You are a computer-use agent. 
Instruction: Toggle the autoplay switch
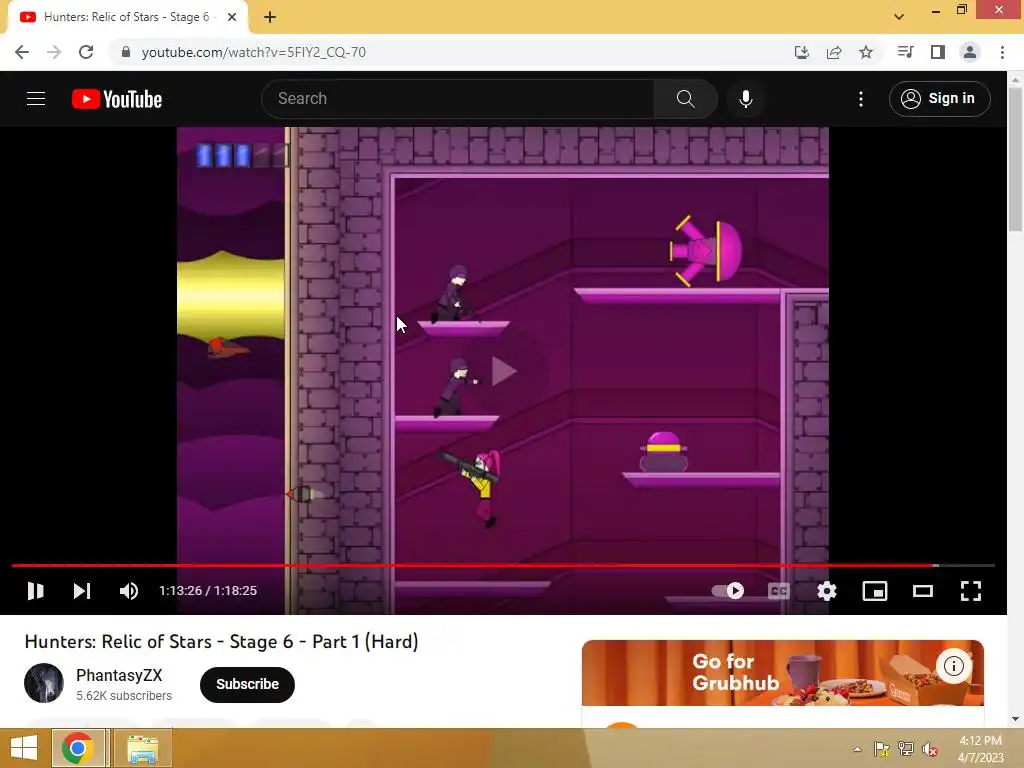(x=728, y=591)
